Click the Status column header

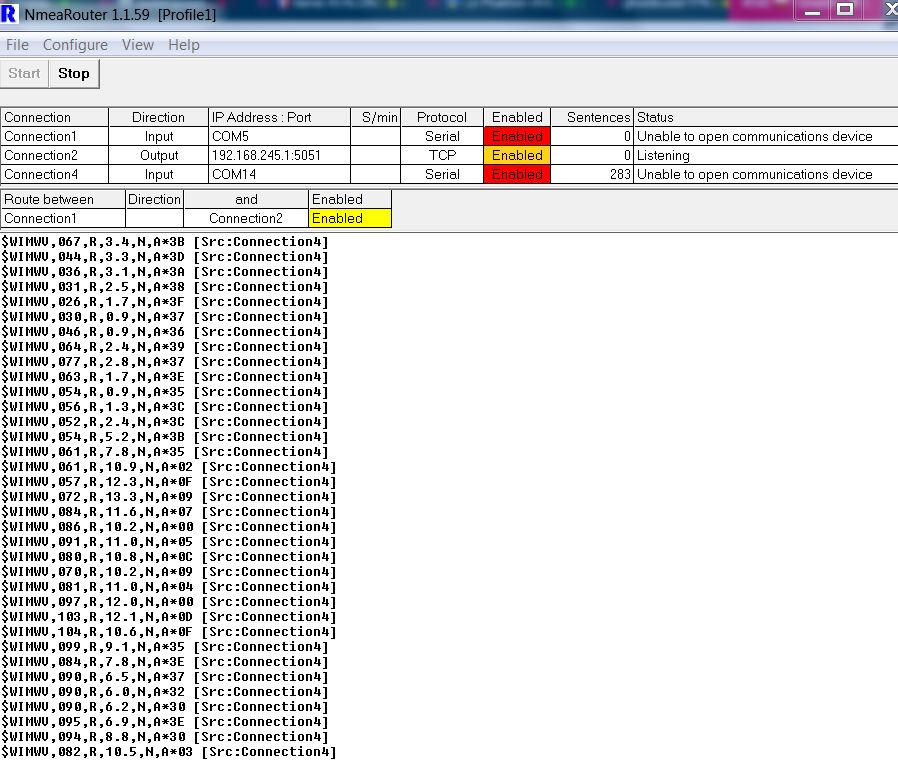(x=655, y=117)
